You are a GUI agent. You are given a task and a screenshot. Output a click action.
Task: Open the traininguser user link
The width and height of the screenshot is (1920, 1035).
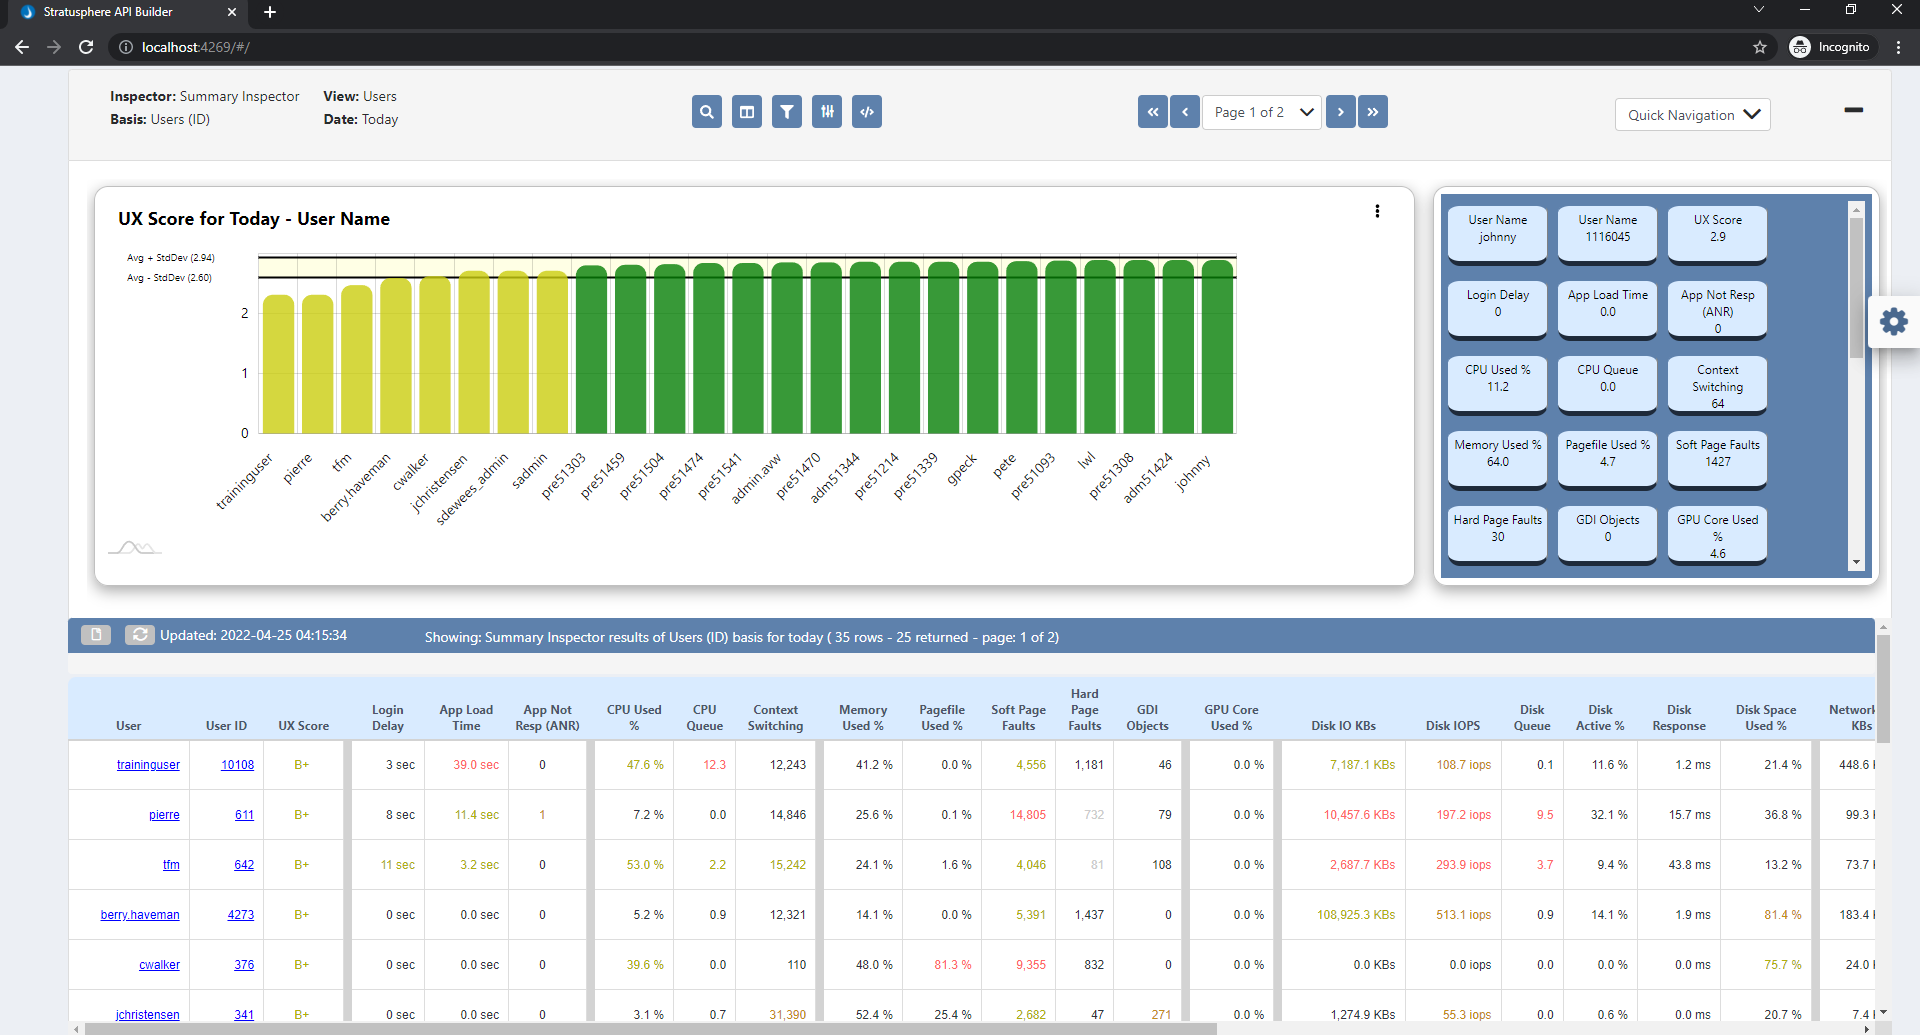point(148,765)
